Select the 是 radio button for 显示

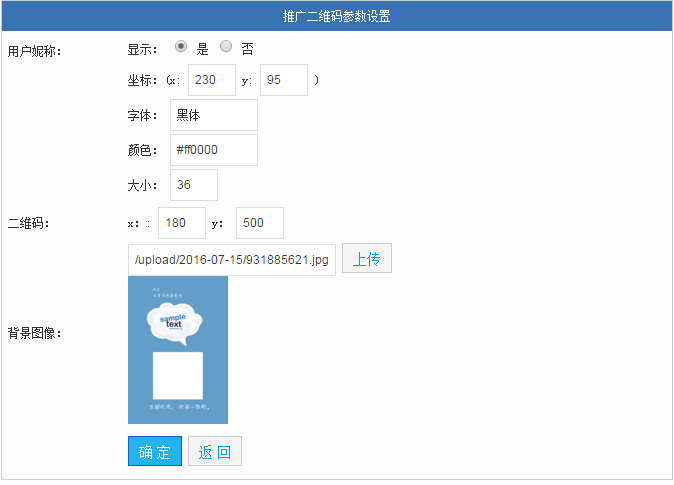181,47
